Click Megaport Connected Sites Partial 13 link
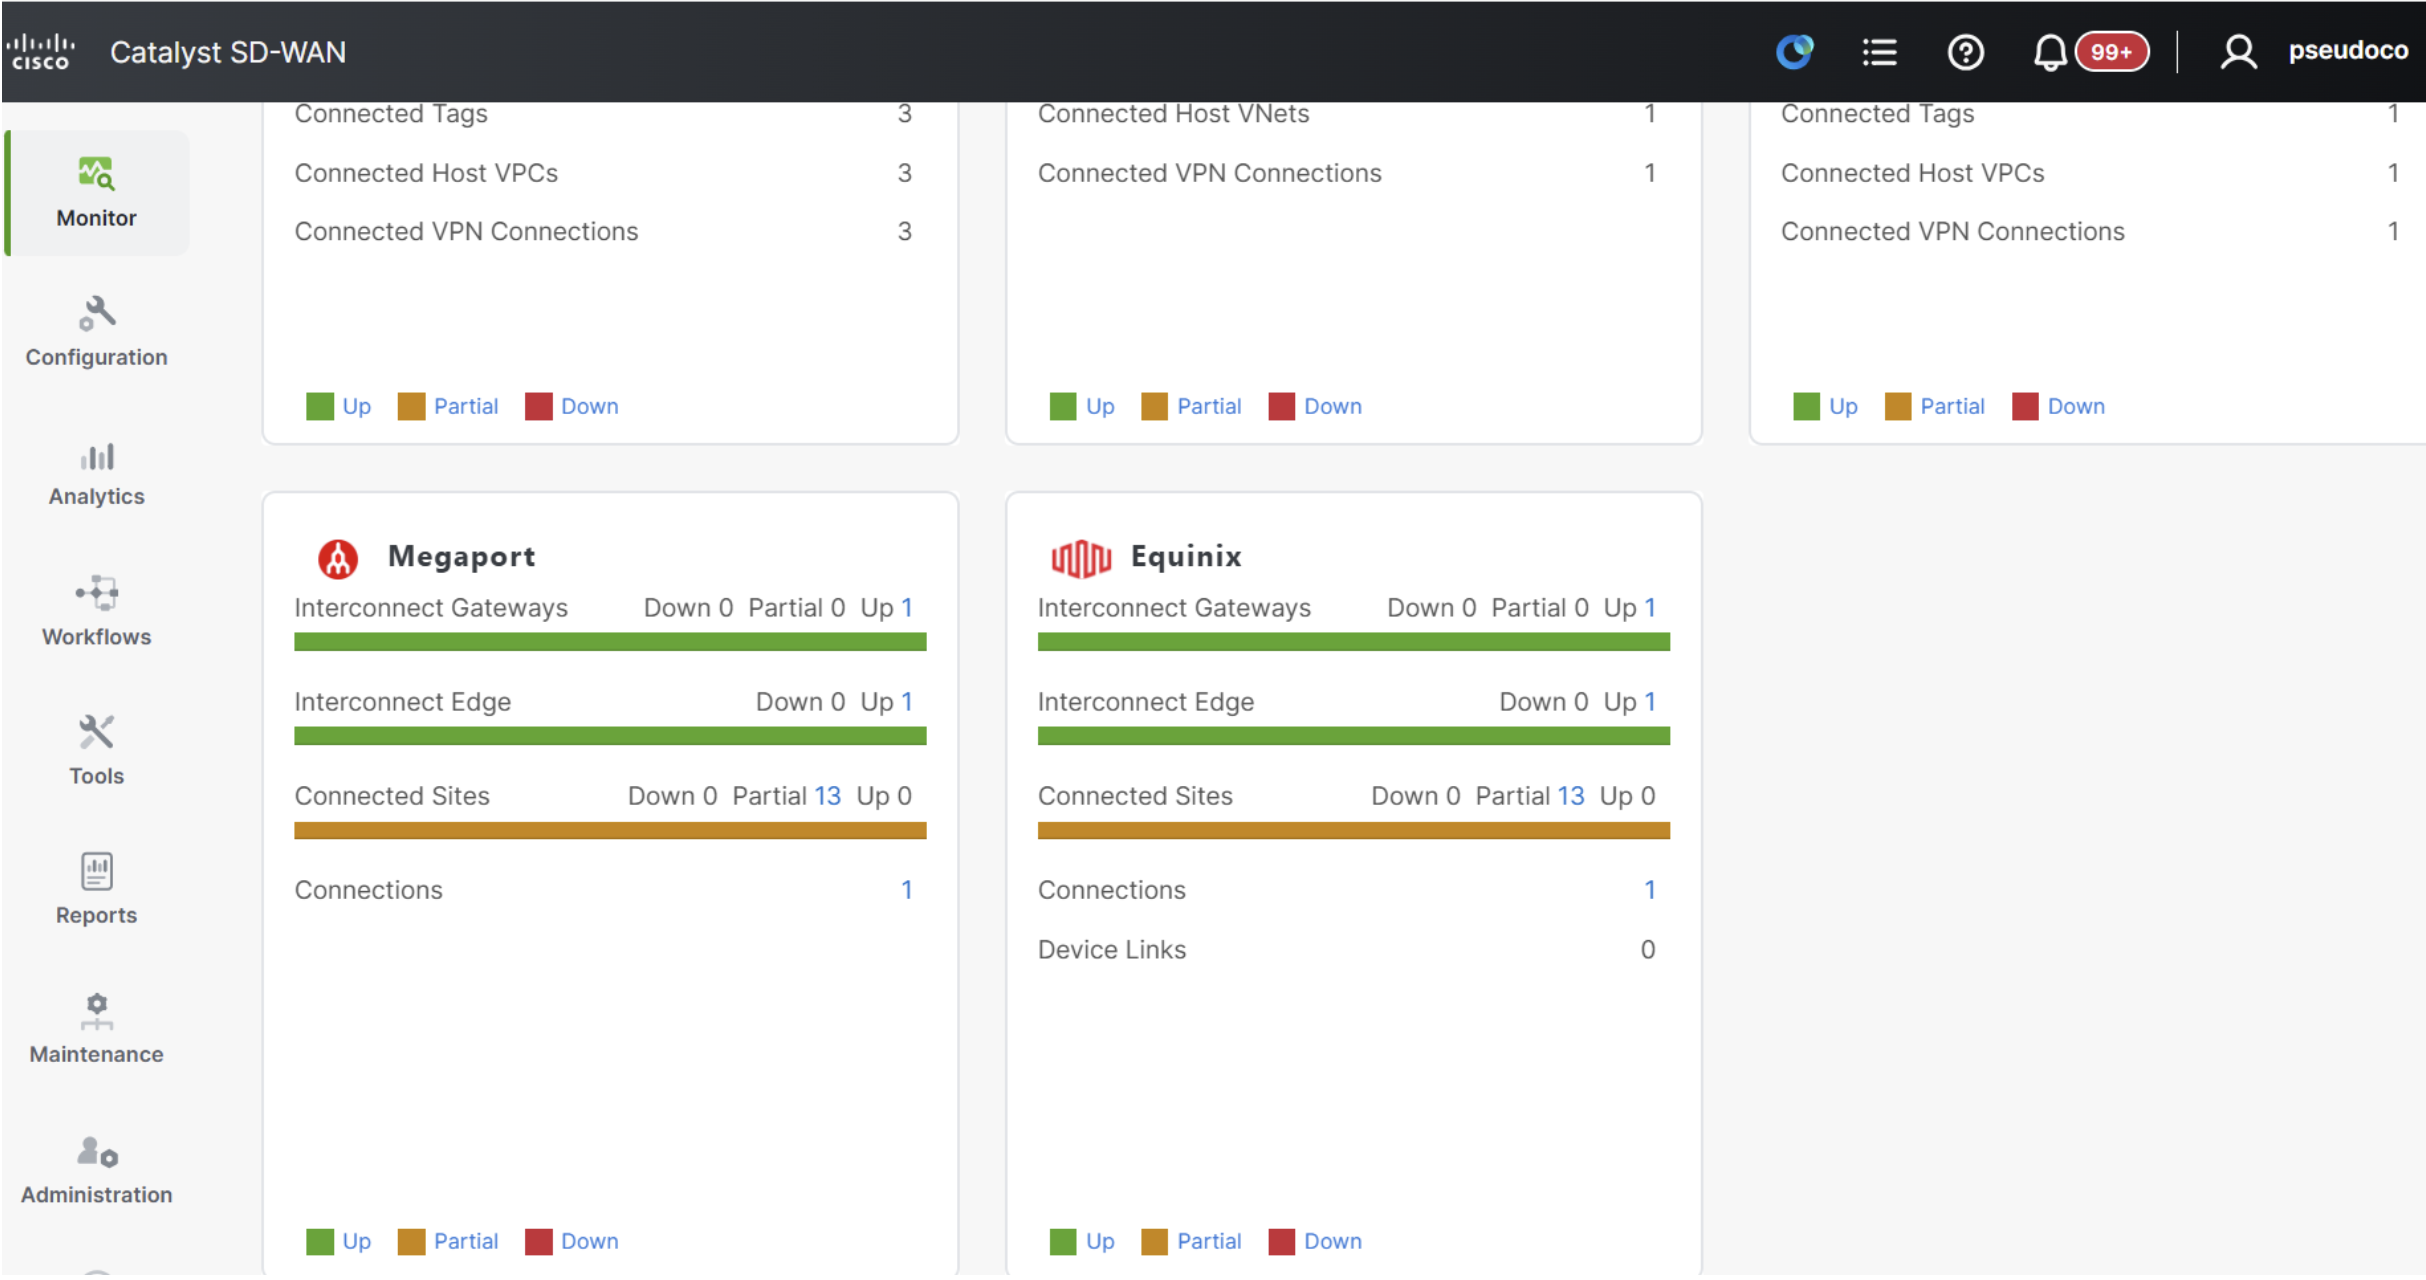This screenshot has height=1280, width=2426. click(x=827, y=796)
